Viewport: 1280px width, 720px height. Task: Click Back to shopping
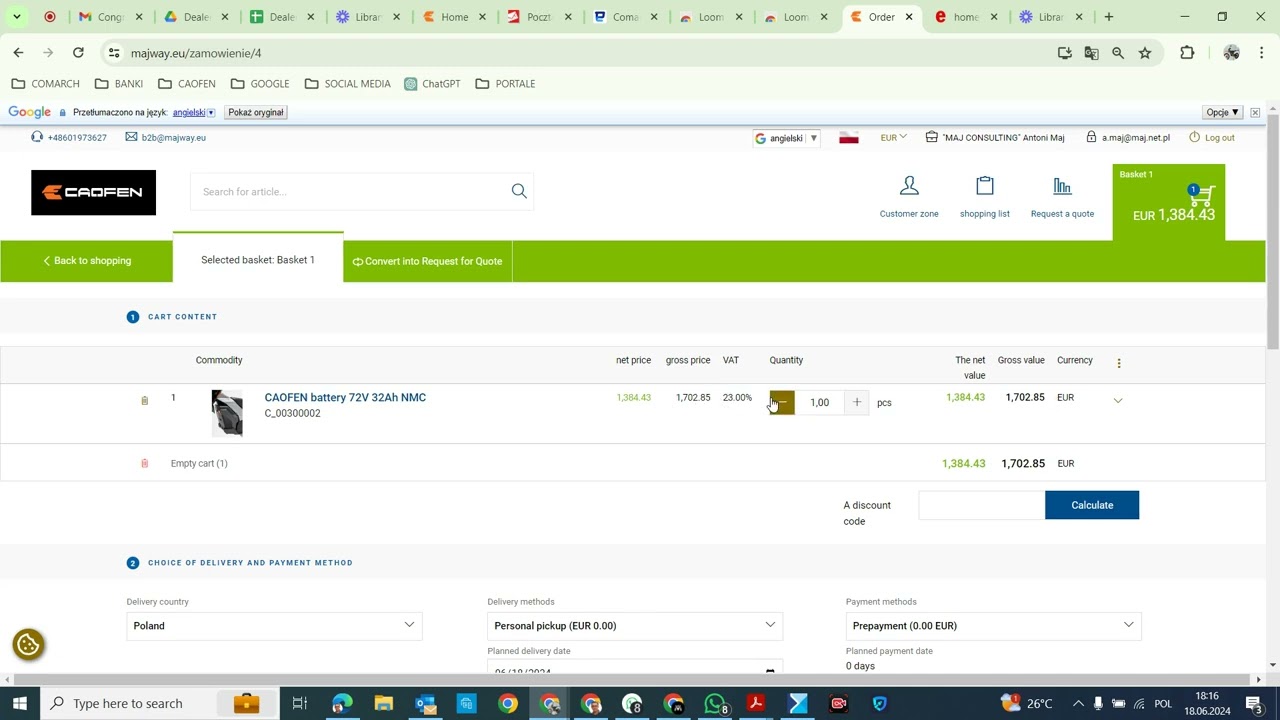[87, 261]
